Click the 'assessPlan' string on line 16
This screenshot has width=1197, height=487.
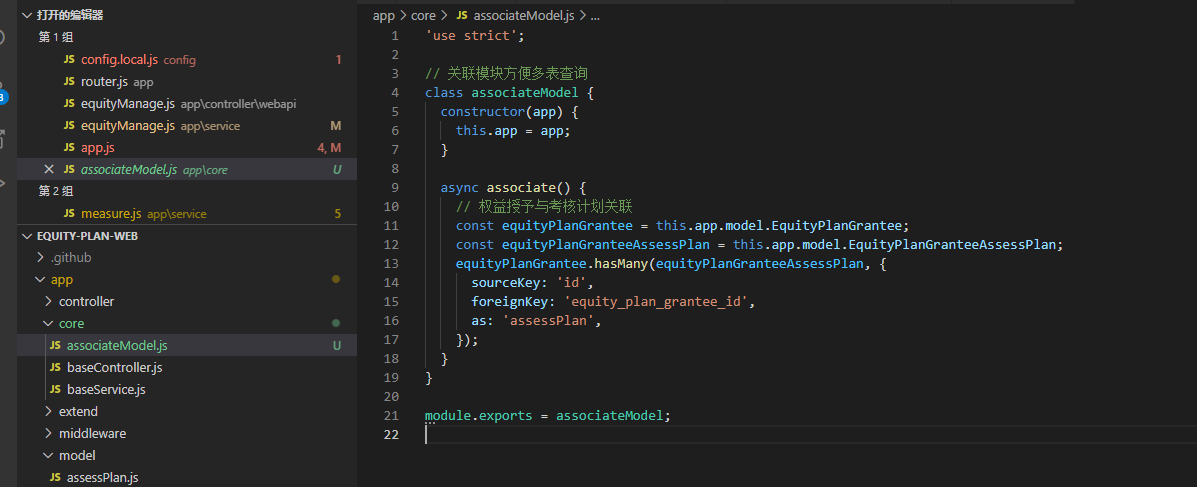(547, 321)
